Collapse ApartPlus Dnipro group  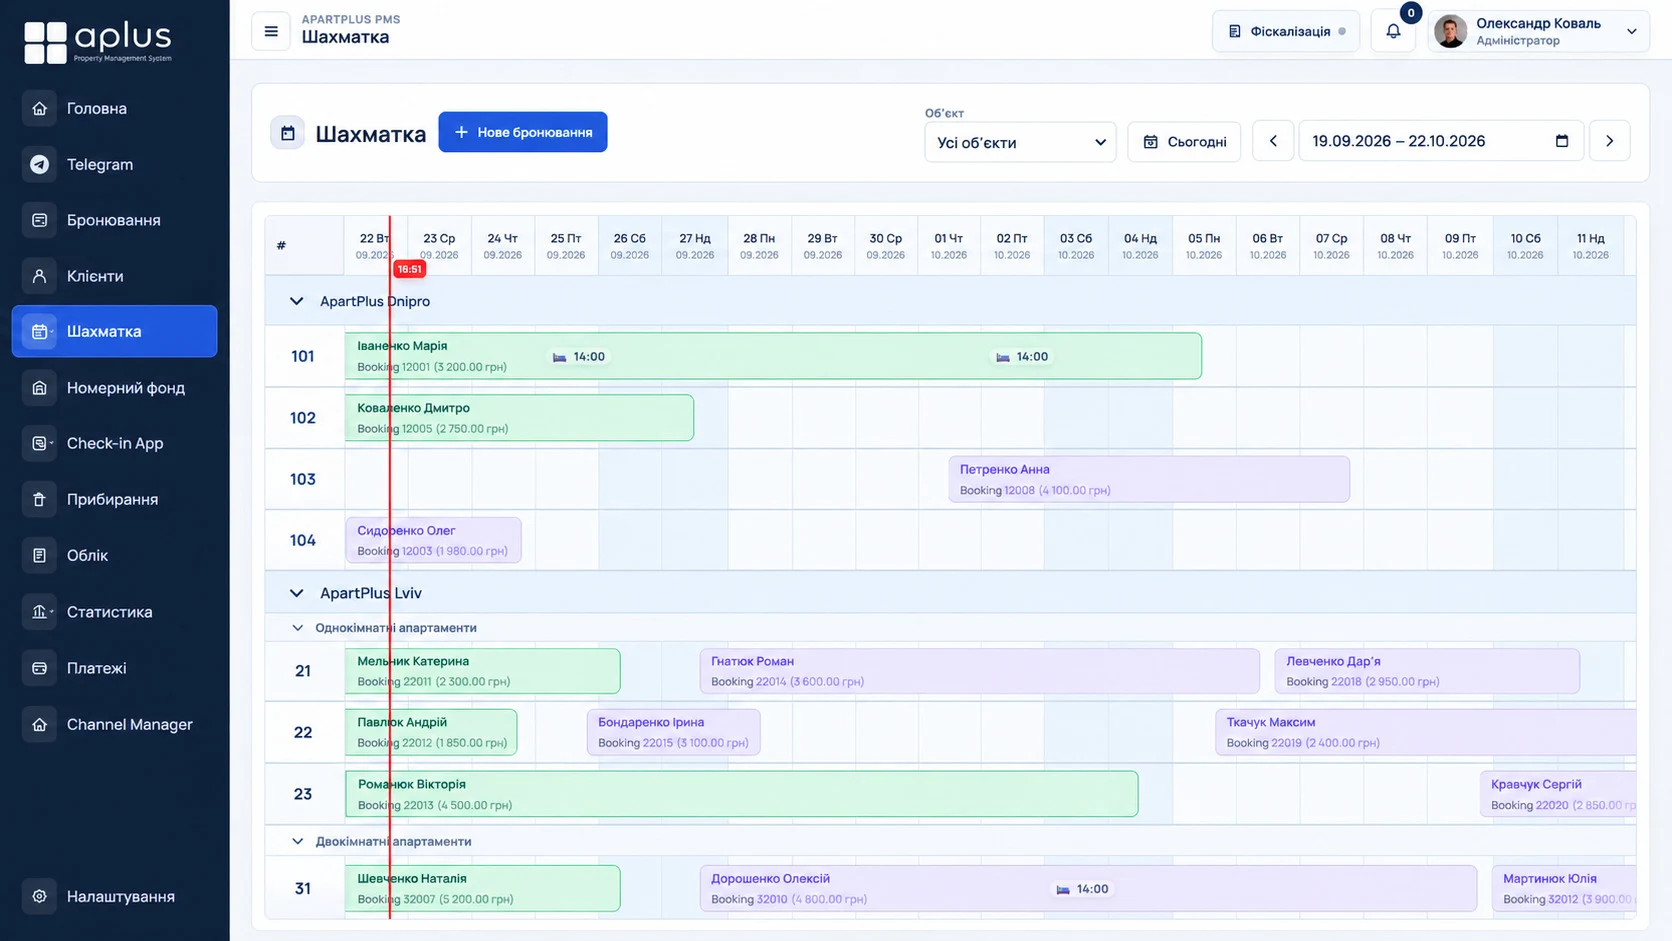[296, 301]
